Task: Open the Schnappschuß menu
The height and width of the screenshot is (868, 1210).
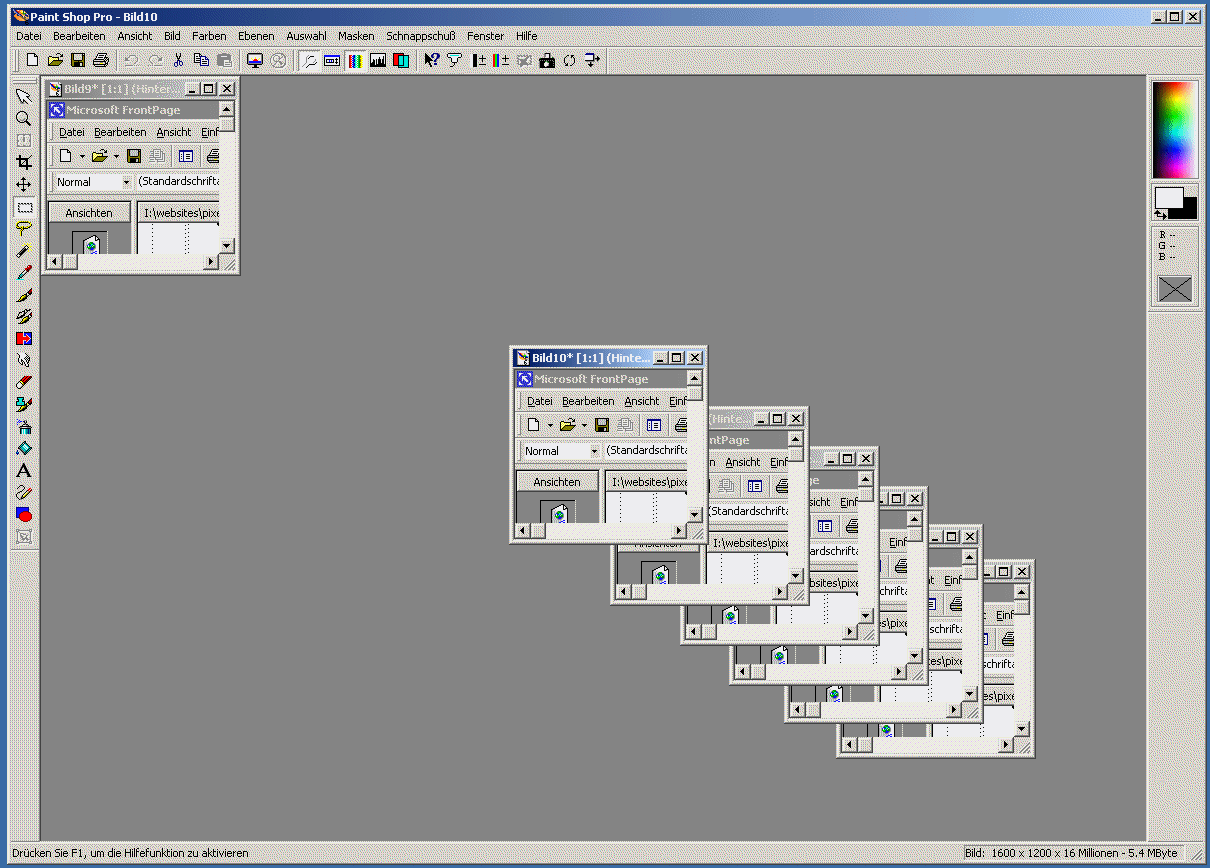Action: [x=420, y=36]
